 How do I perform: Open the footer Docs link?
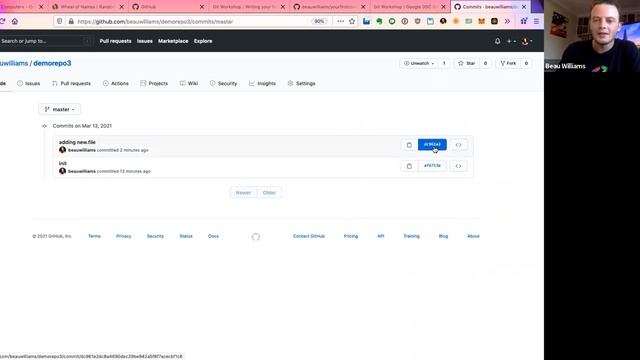tap(213, 236)
